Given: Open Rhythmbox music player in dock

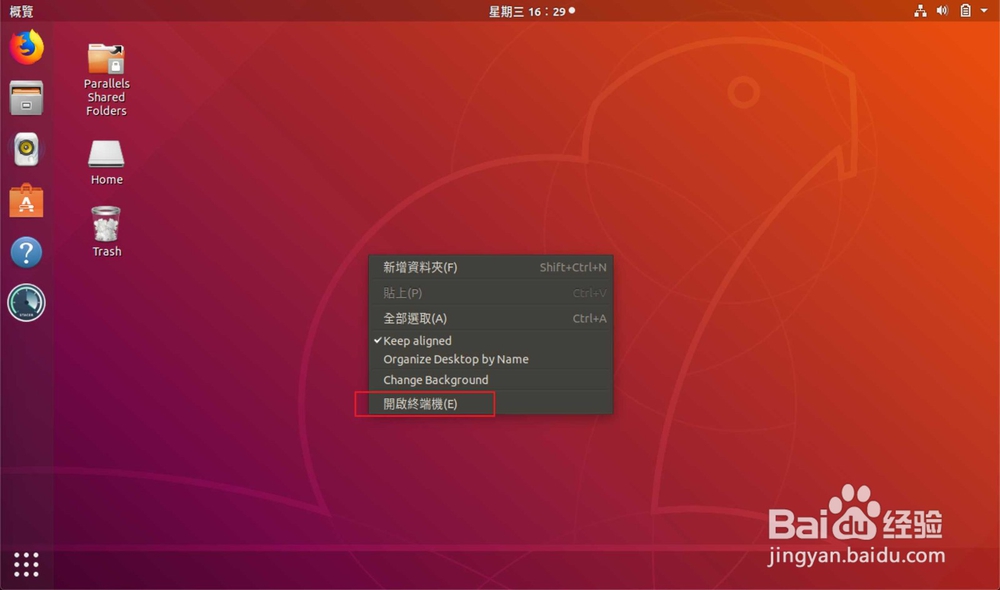Looking at the screenshot, I should coord(26,149).
